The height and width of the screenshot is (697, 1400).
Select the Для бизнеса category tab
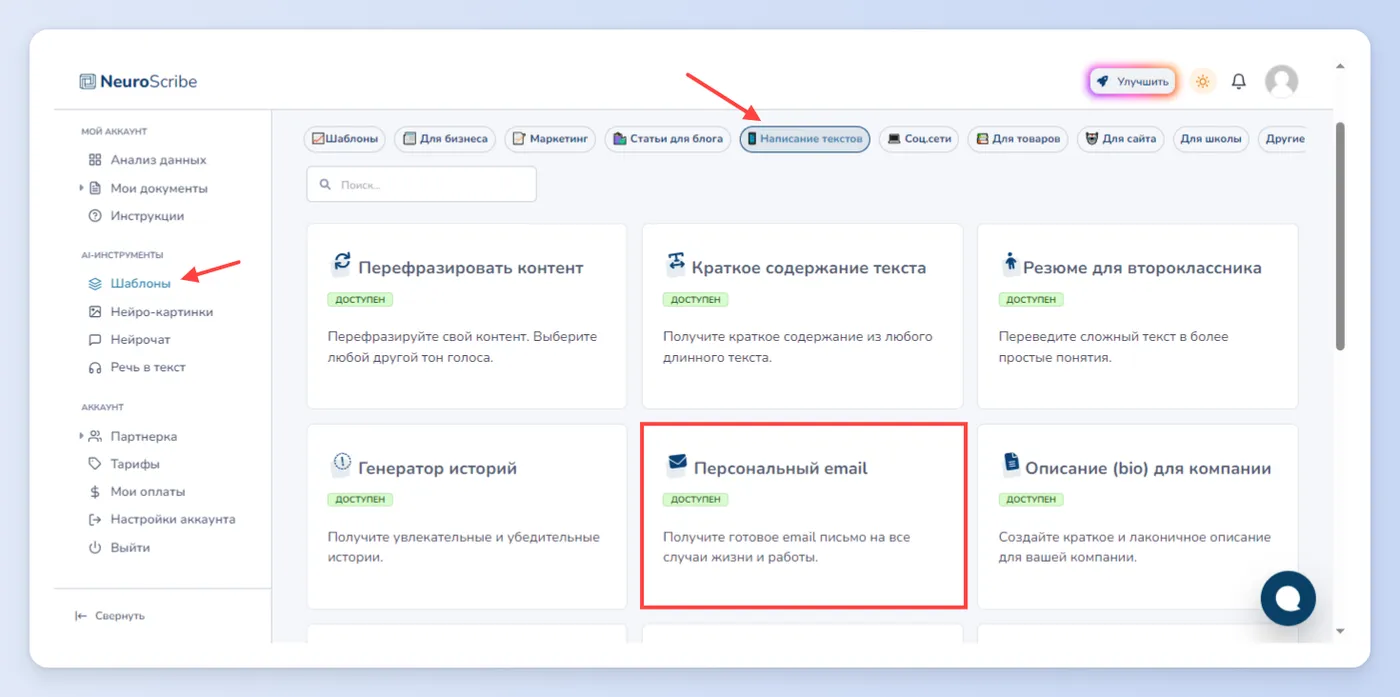(x=445, y=139)
